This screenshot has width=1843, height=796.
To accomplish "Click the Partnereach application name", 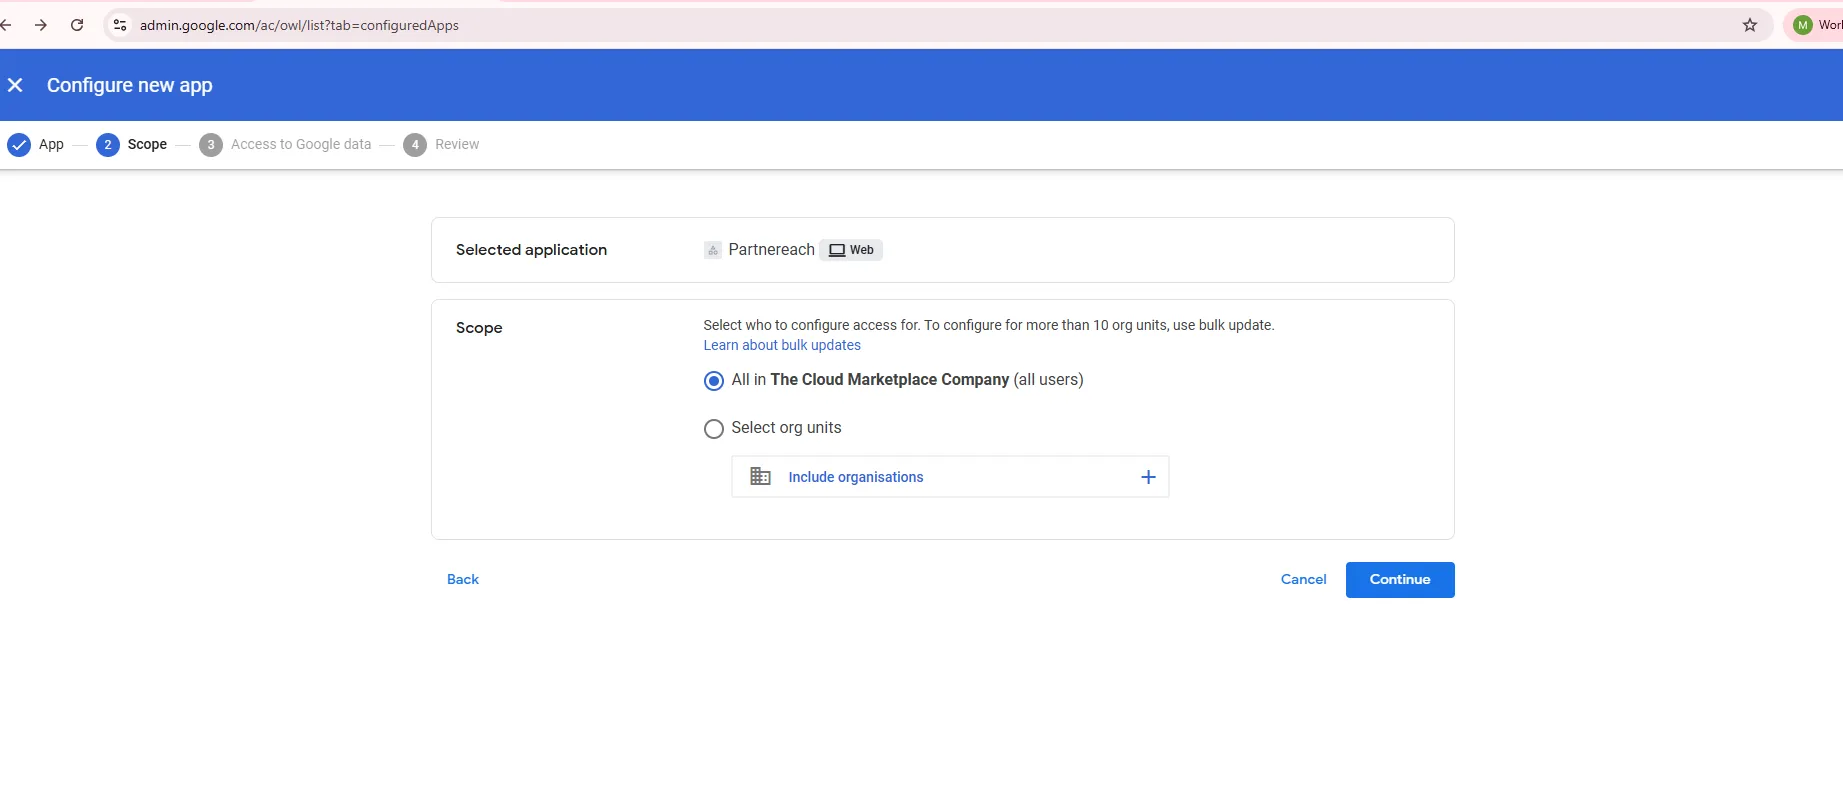I will 771,250.
